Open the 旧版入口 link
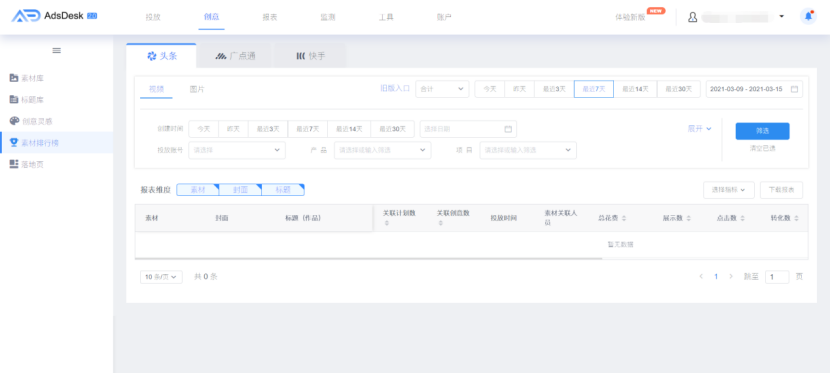This screenshot has width=830, height=373. pyautogui.click(x=395, y=89)
